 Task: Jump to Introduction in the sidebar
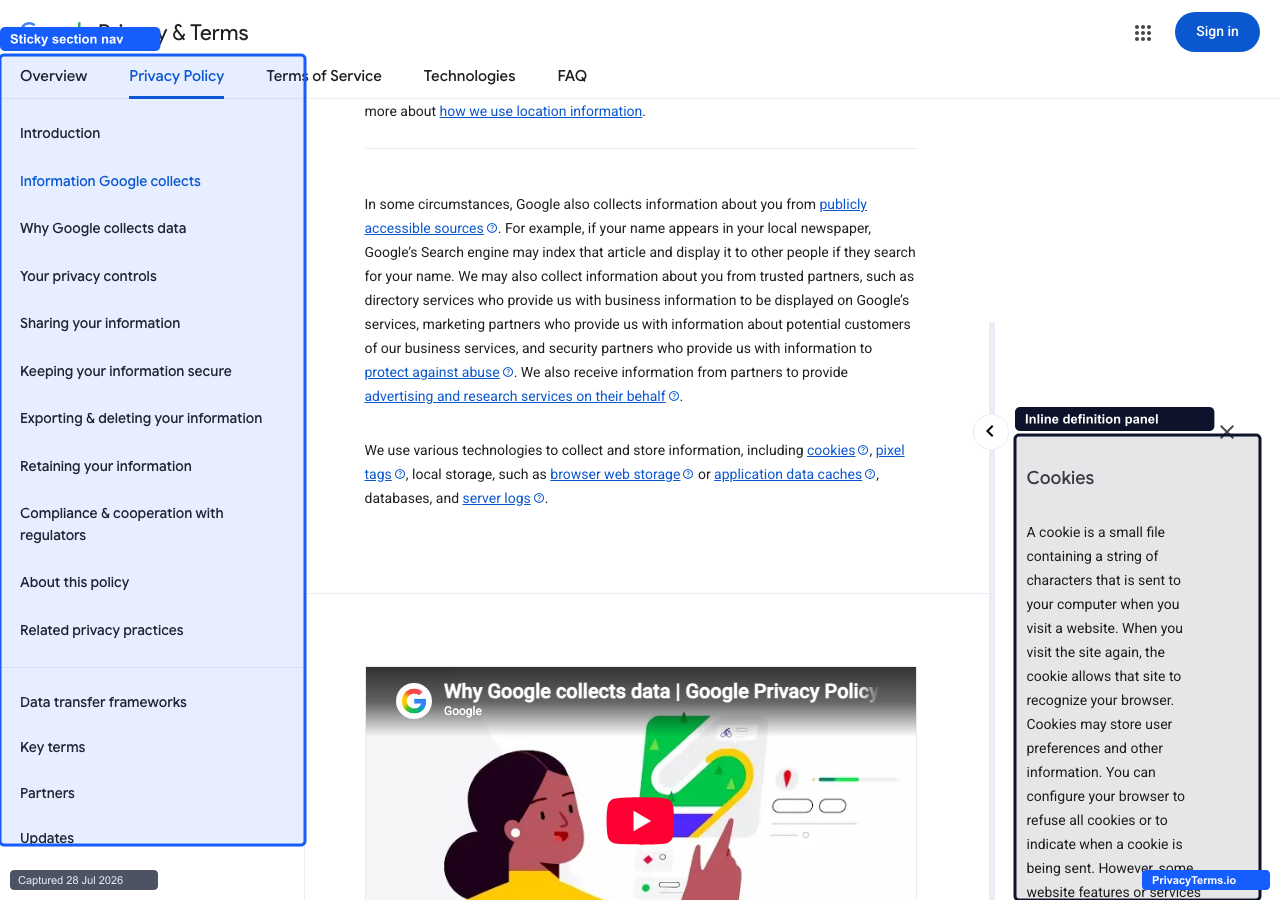[x=60, y=133]
